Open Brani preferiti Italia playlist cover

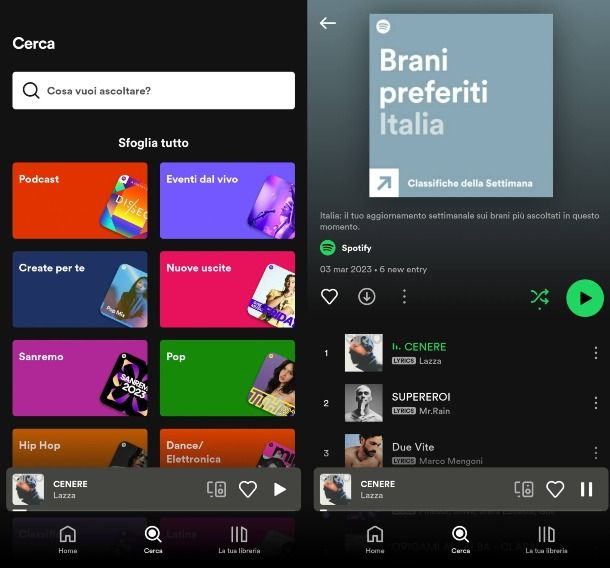[x=461, y=105]
